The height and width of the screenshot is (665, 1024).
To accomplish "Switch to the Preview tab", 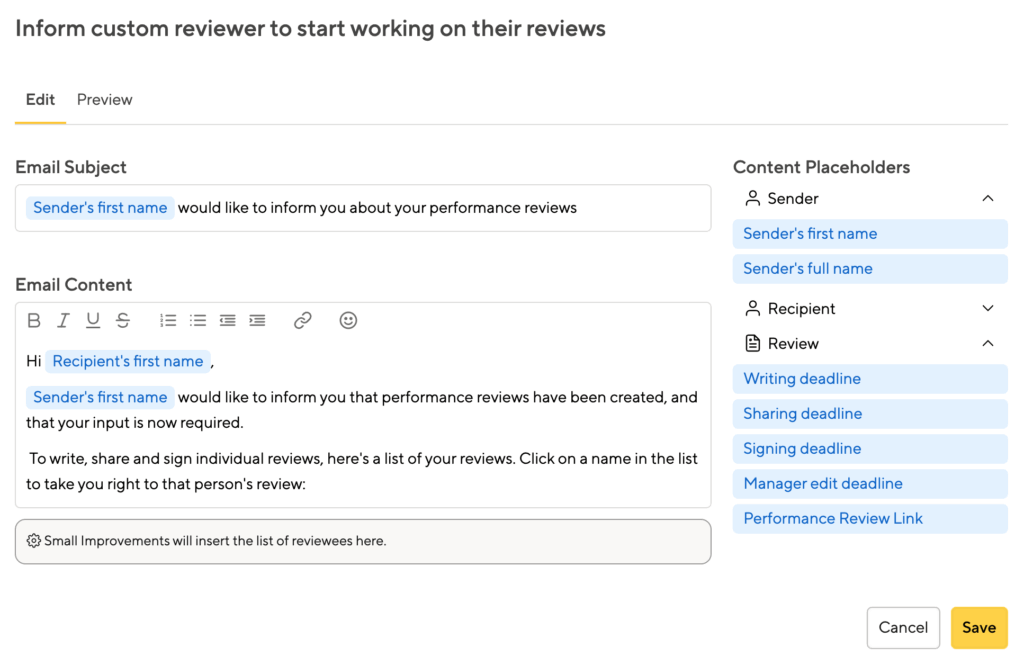I will pyautogui.click(x=105, y=100).
